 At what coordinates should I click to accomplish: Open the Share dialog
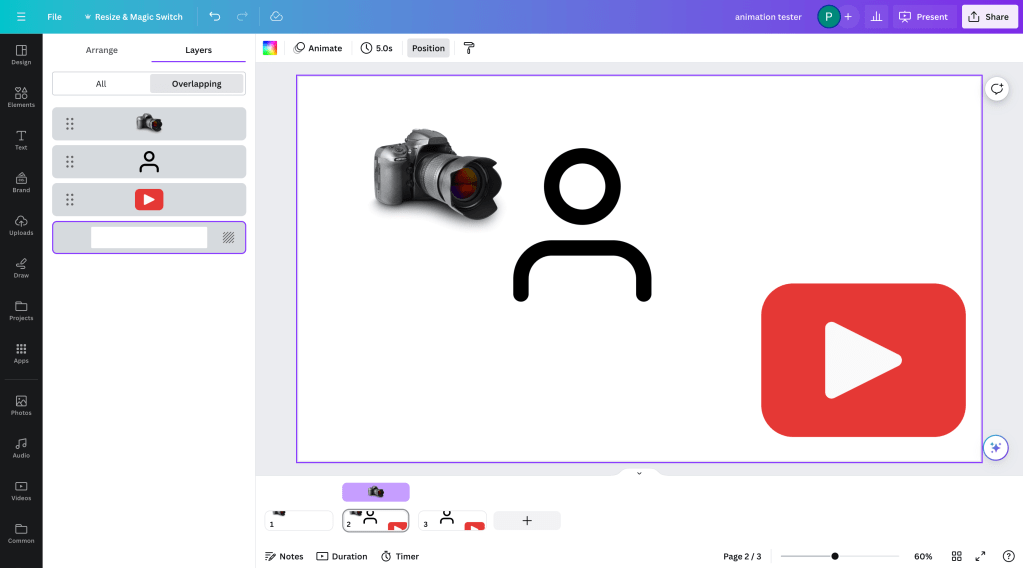[989, 17]
